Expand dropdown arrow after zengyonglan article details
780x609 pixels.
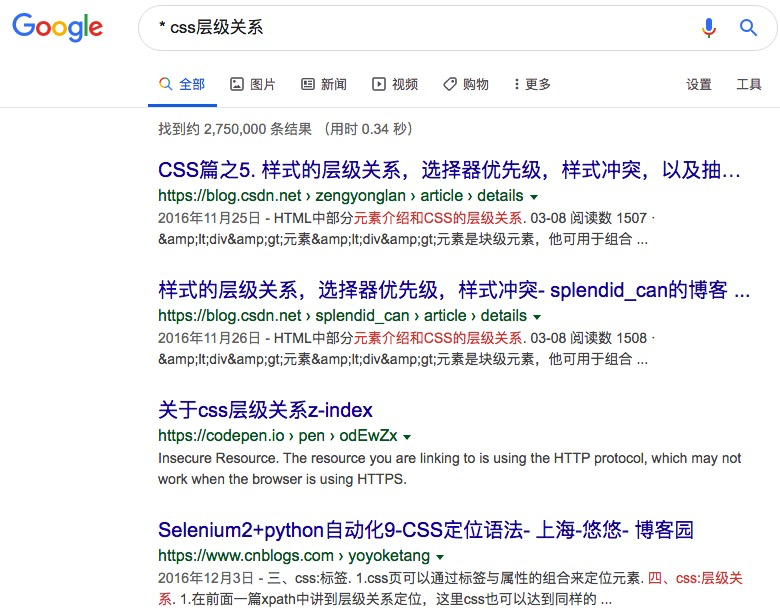click(x=534, y=197)
